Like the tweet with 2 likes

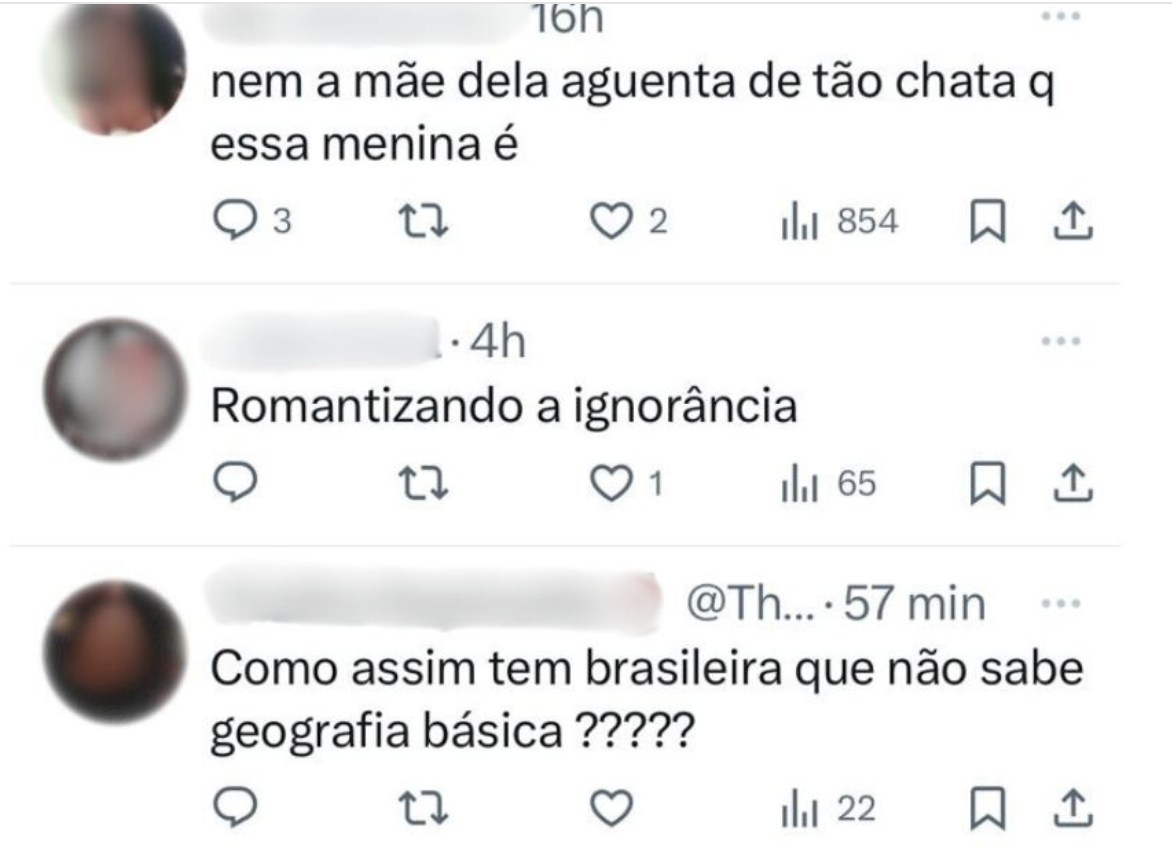608,222
